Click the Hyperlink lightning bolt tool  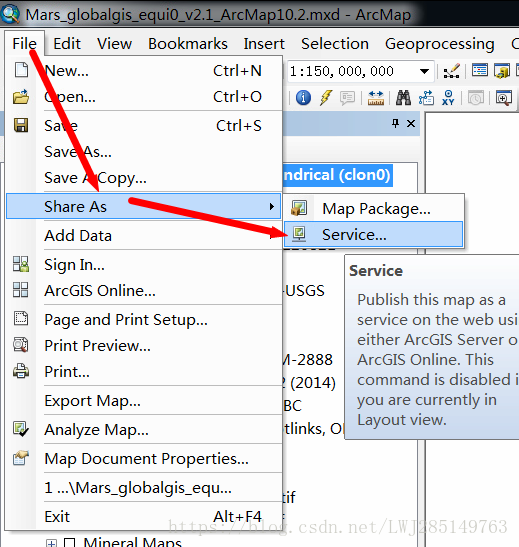click(x=326, y=98)
